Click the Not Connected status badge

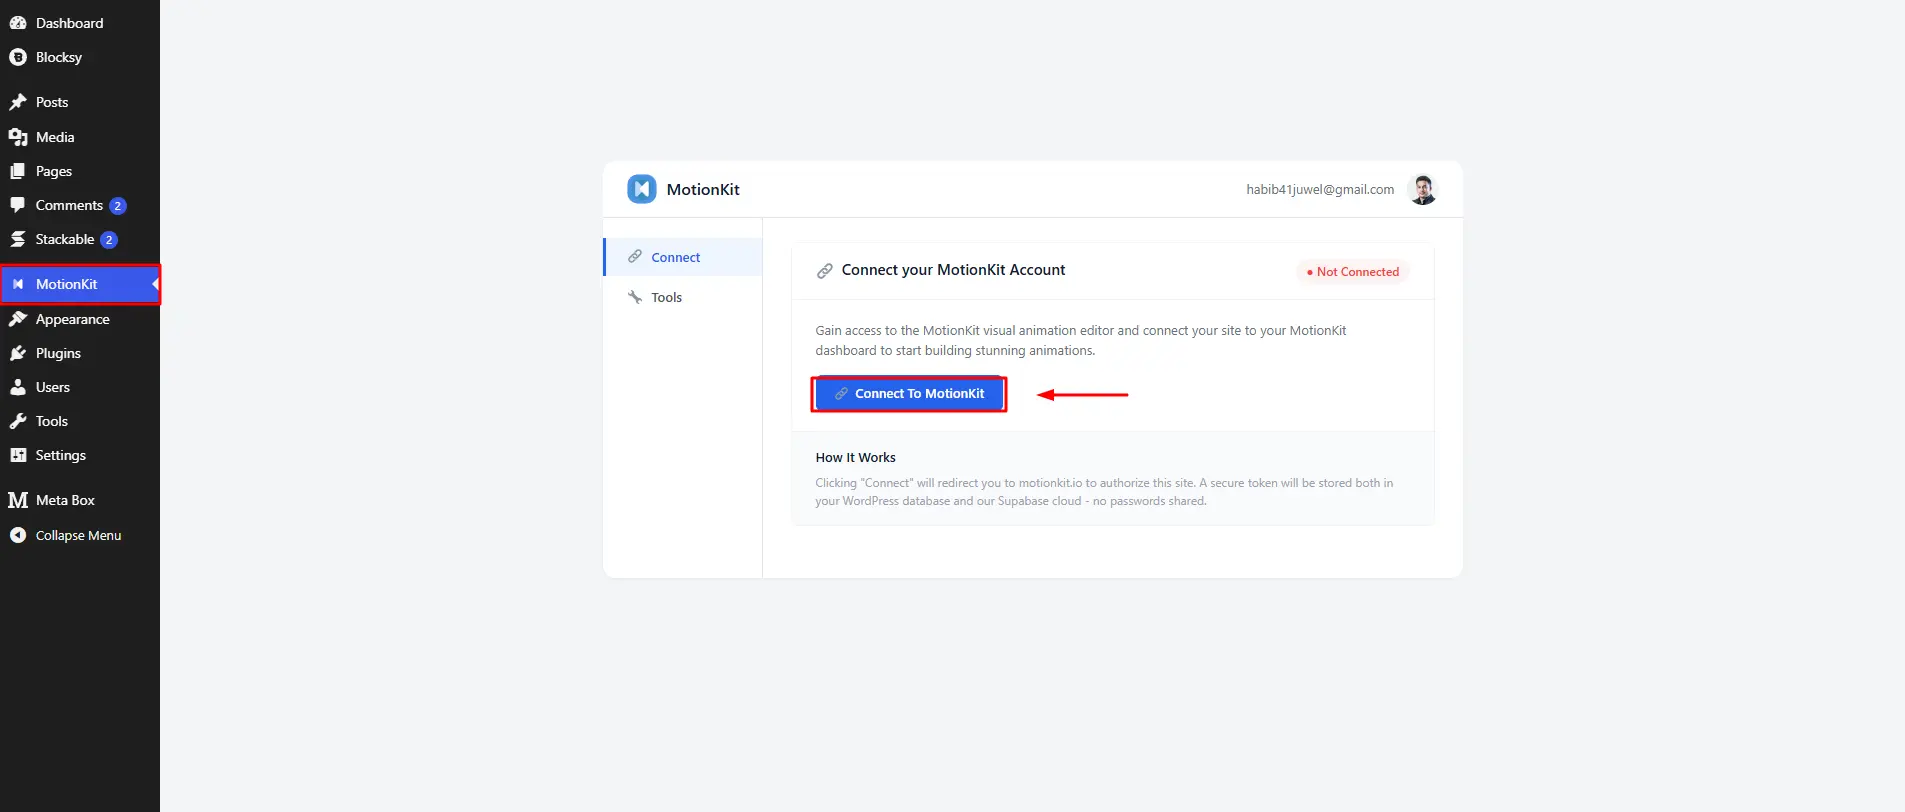pos(1353,272)
